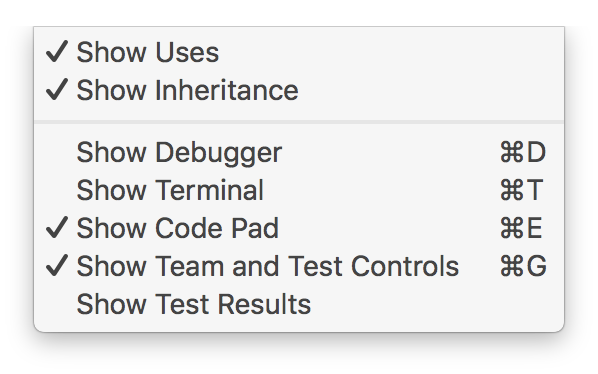Open the debugger via Show Debugger
This screenshot has height=374, width=598.
coord(299,152)
